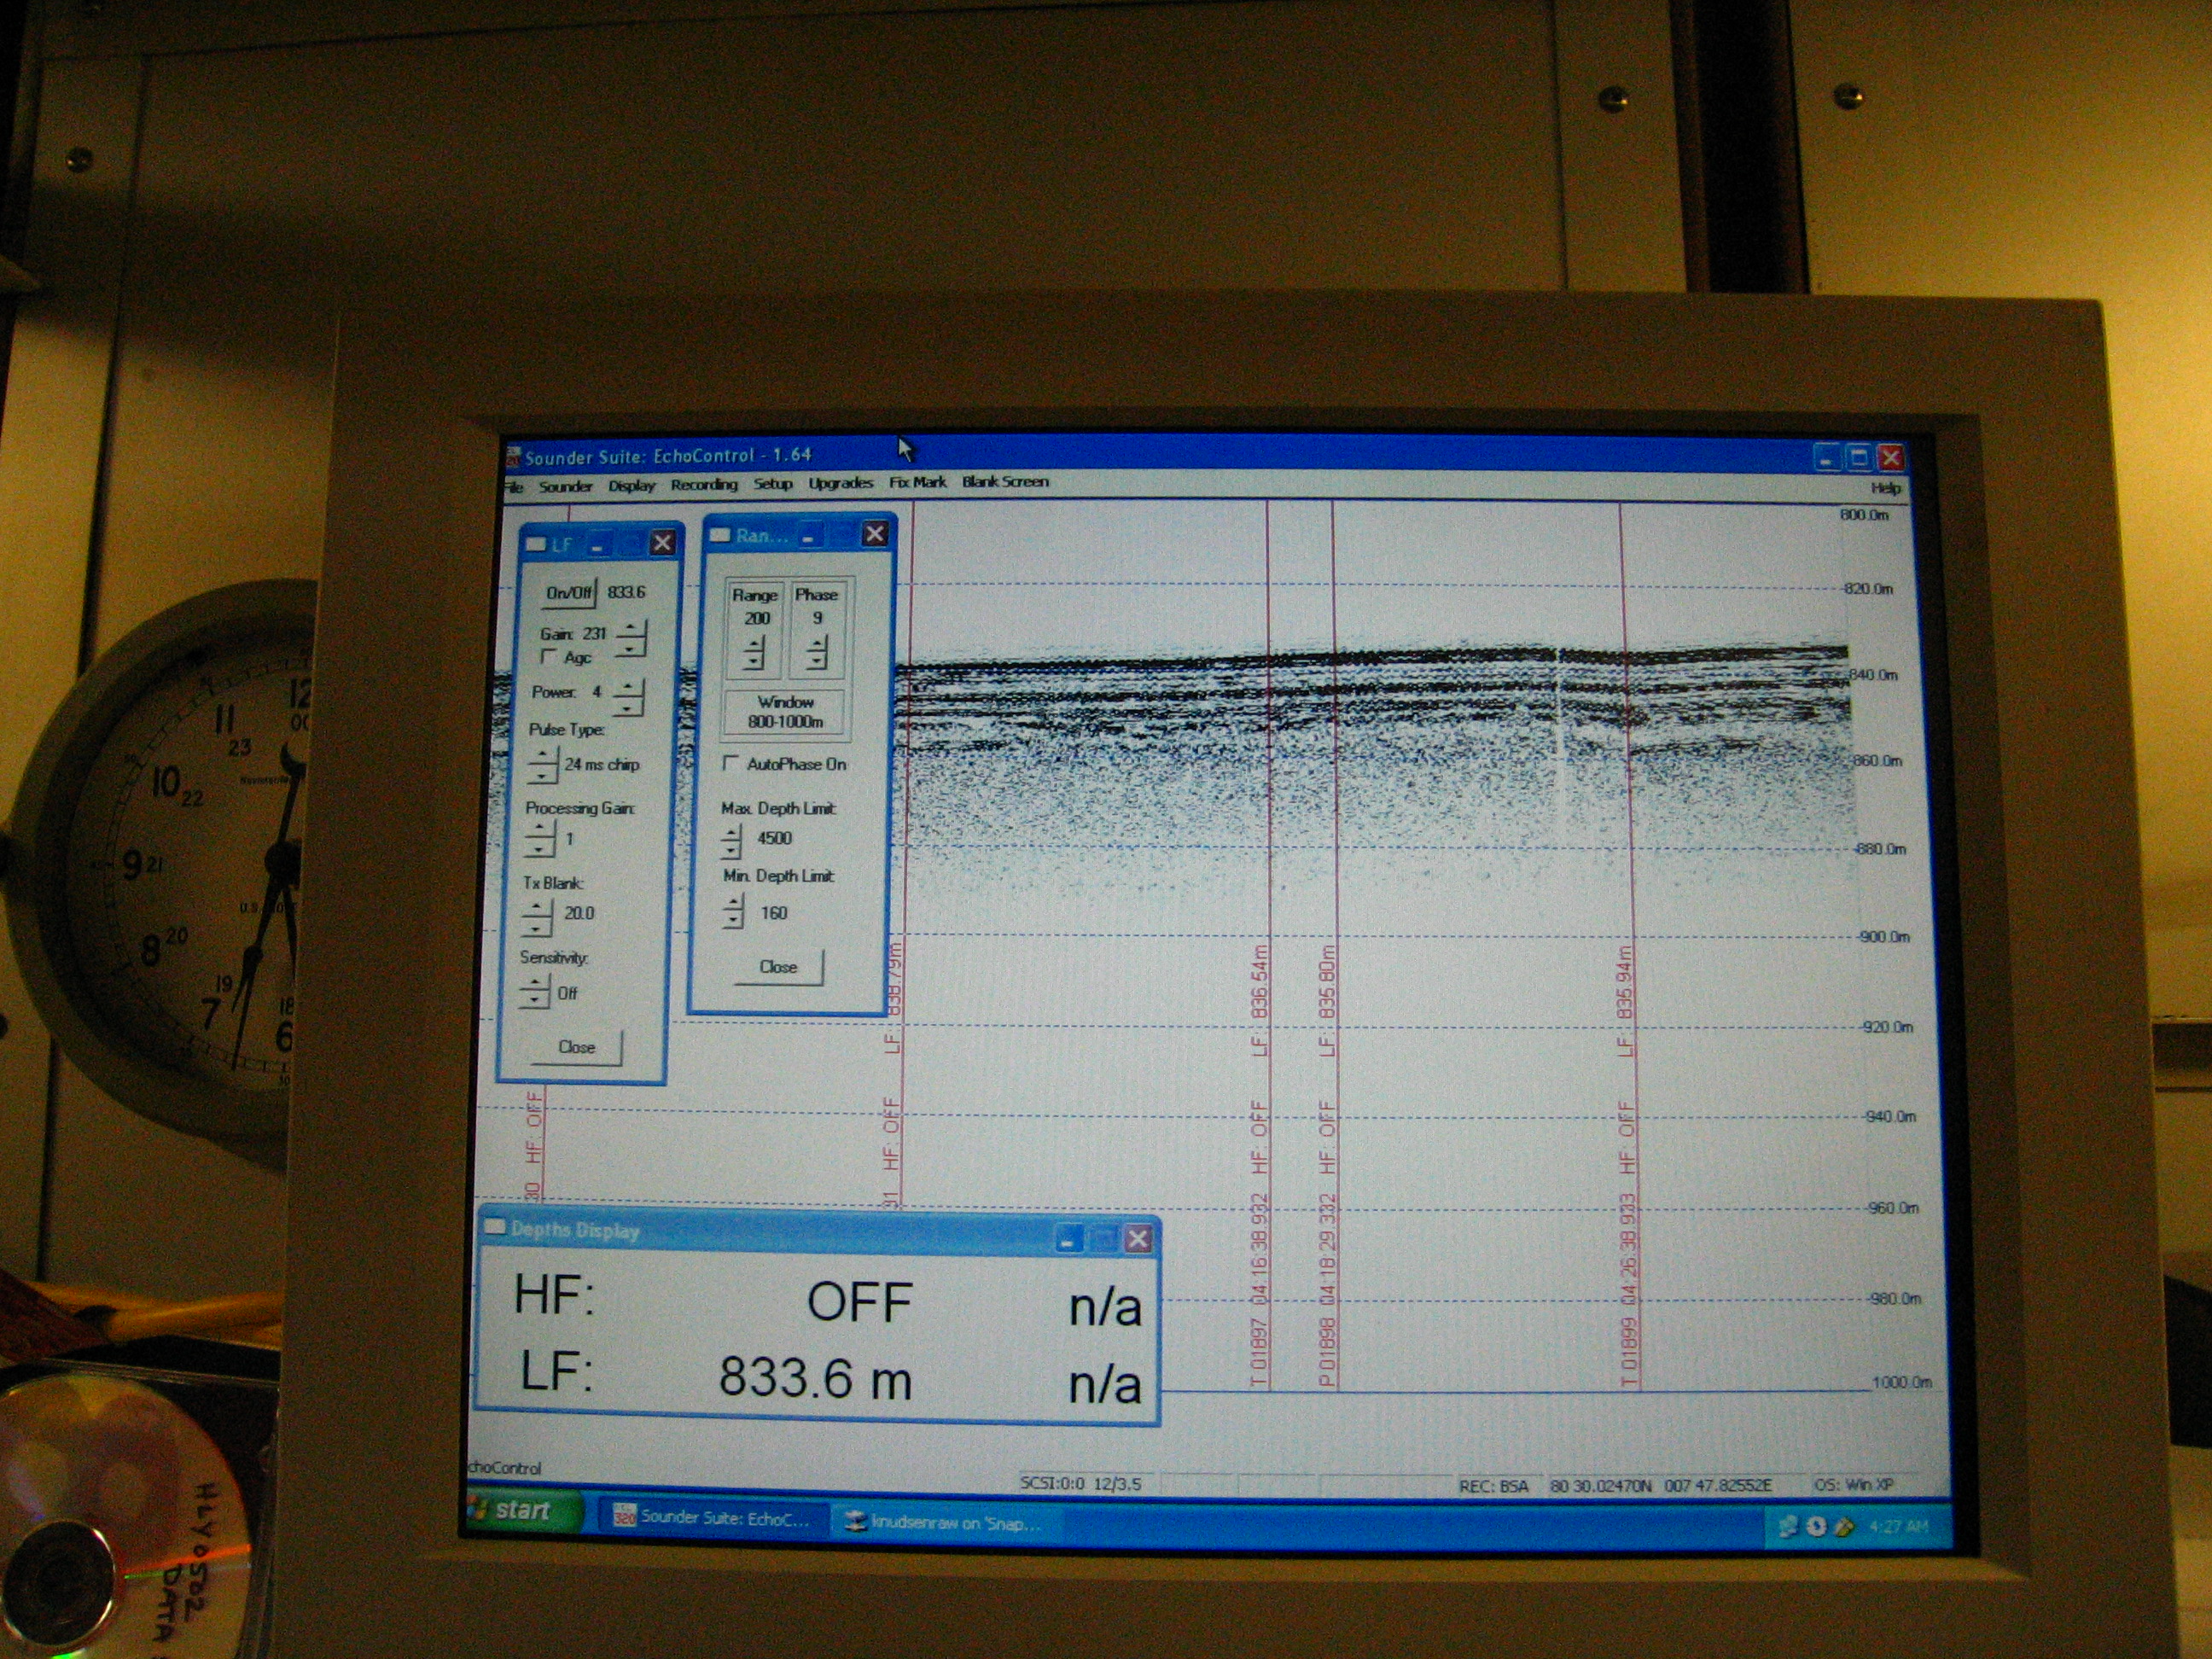Open the Recording menu
The height and width of the screenshot is (1659, 2212).
click(703, 485)
